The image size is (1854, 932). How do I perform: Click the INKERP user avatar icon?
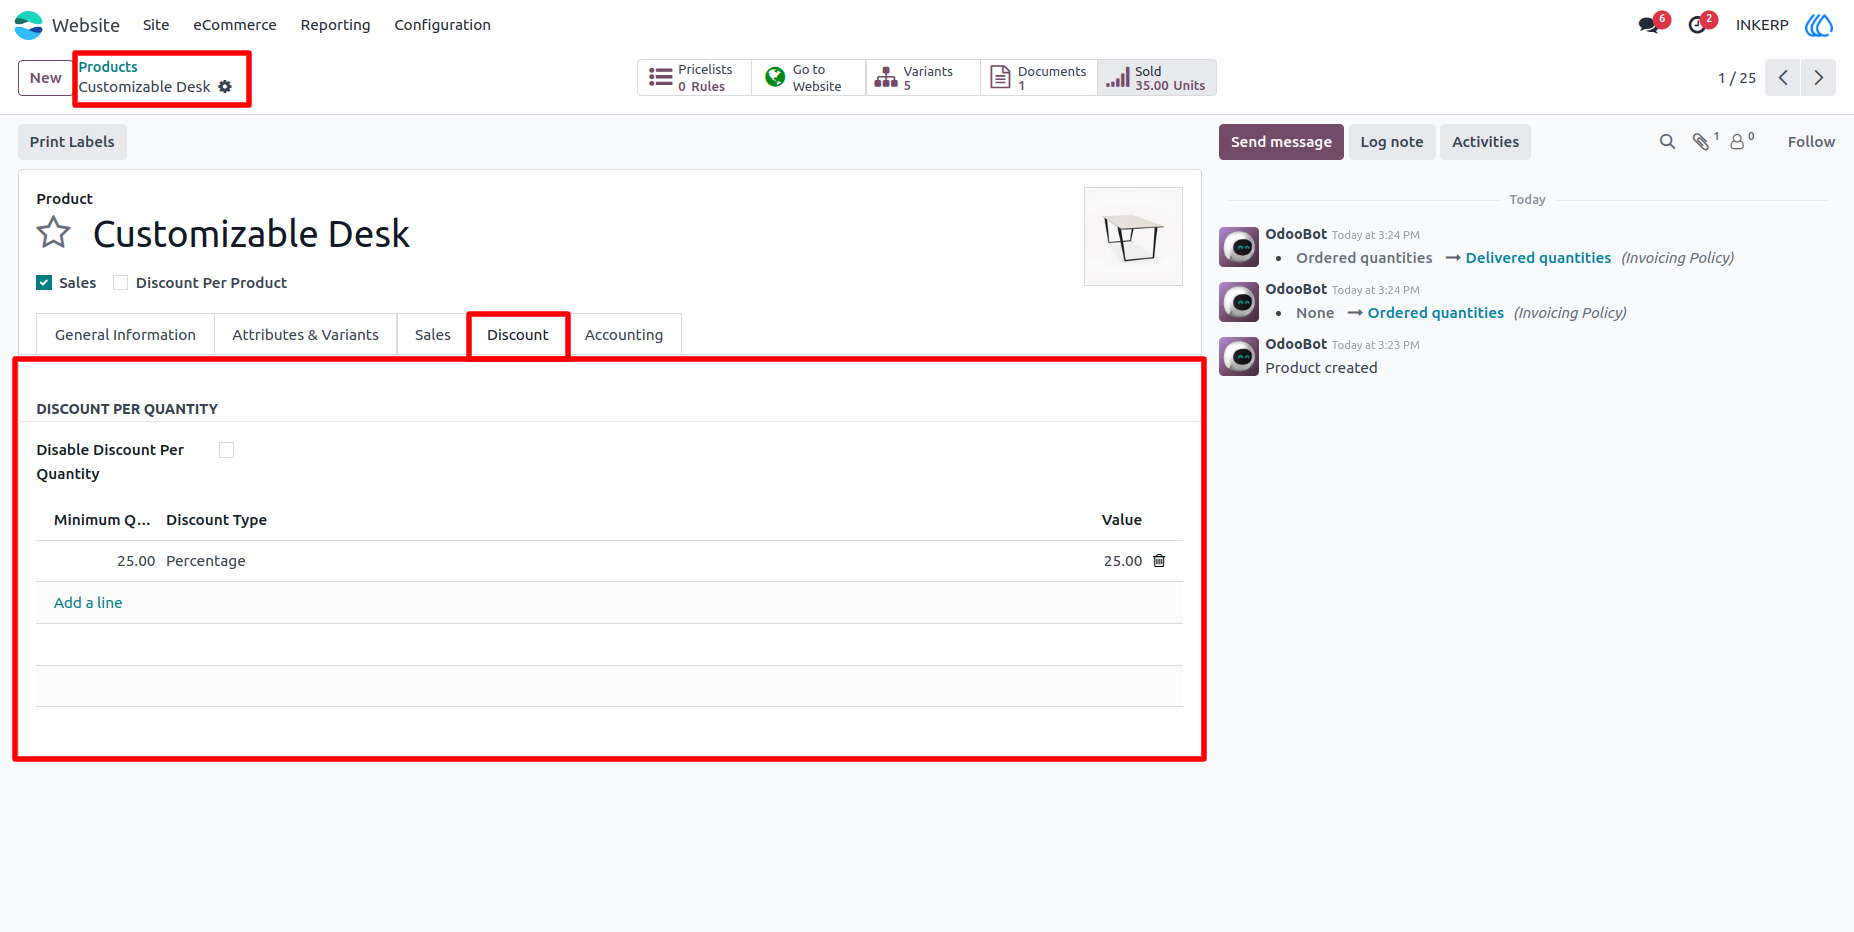[x=1819, y=25]
